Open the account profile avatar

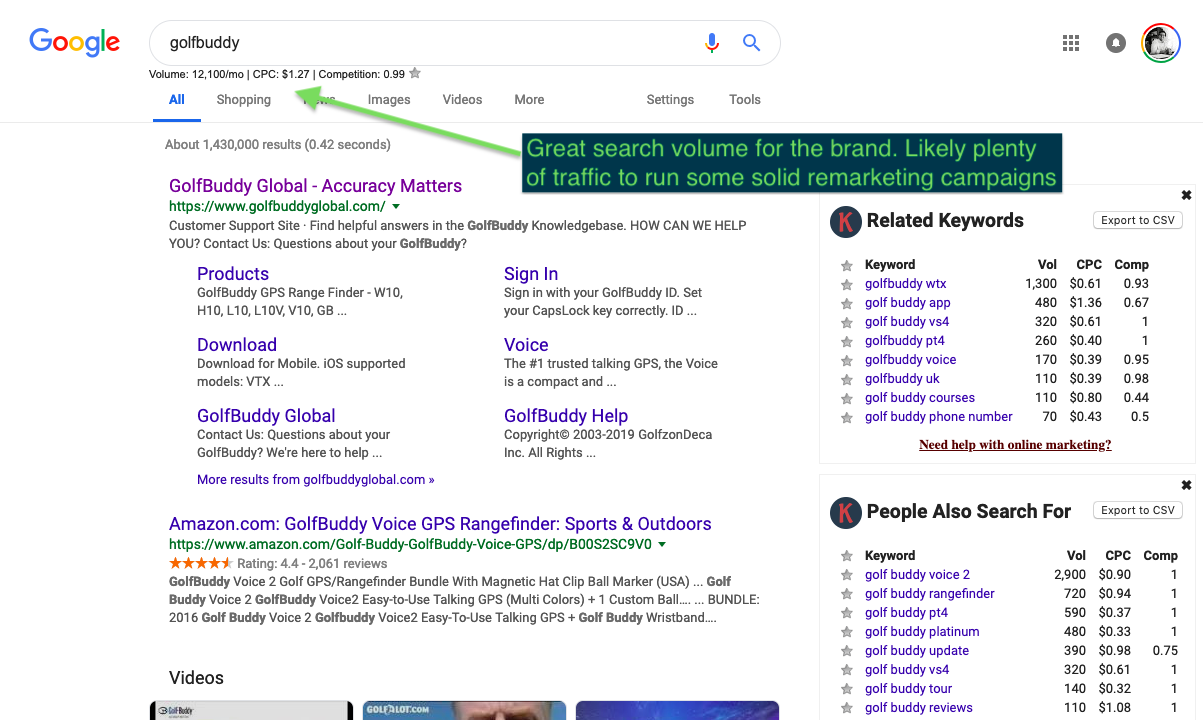click(x=1162, y=43)
